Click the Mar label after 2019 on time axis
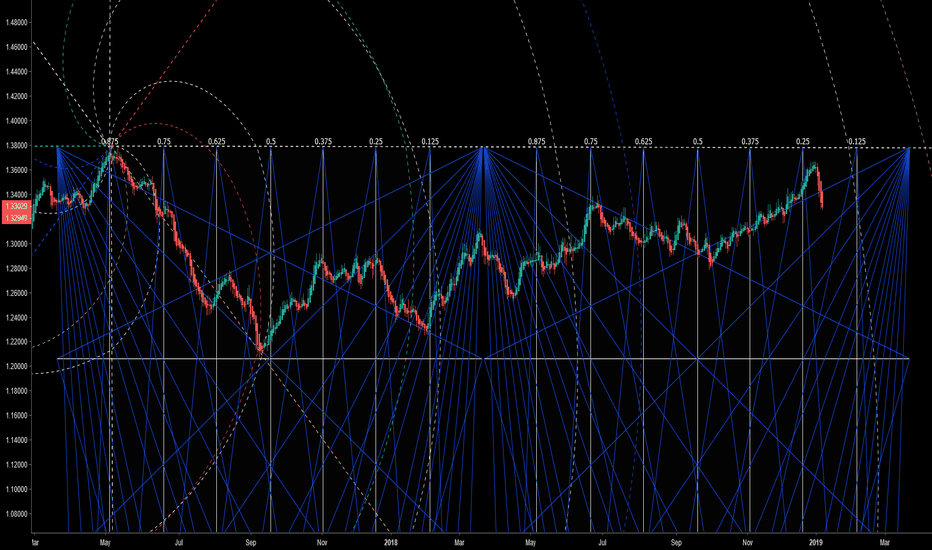The image size is (932, 550). pos(884,542)
